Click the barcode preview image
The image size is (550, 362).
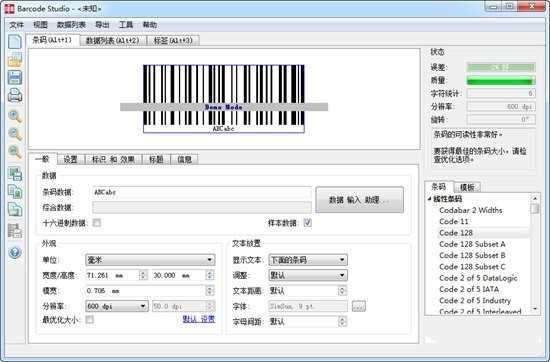[x=224, y=99]
